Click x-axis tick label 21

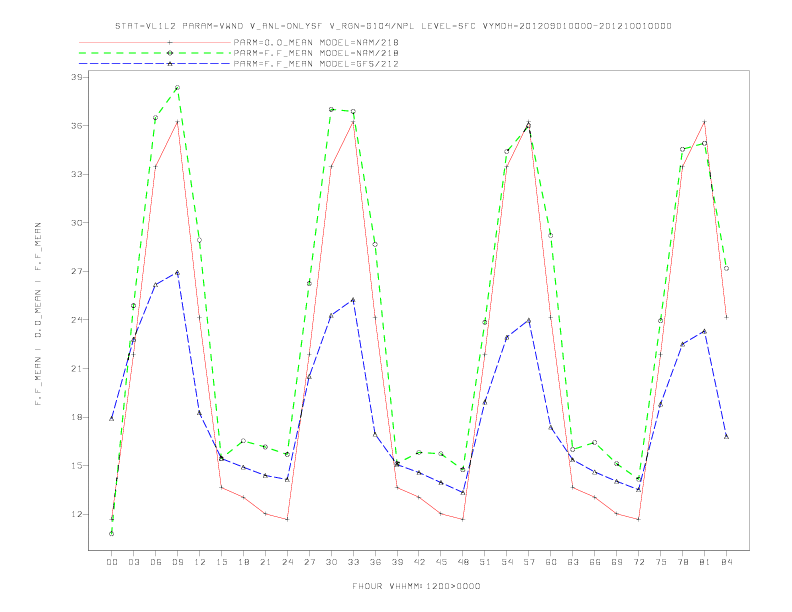(x=265, y=562)
